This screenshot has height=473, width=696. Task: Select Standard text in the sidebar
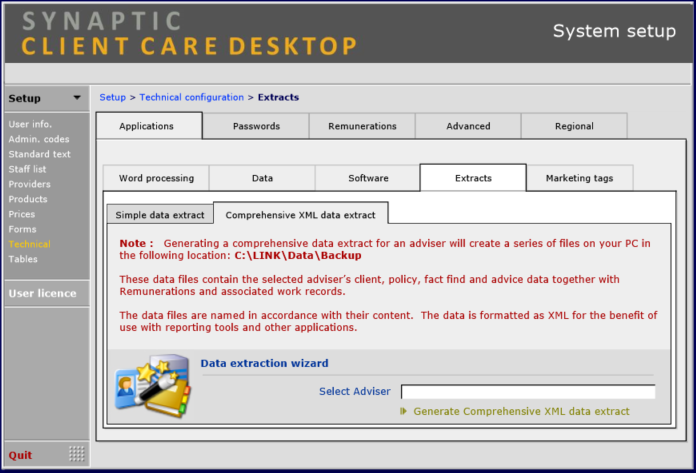39,154
